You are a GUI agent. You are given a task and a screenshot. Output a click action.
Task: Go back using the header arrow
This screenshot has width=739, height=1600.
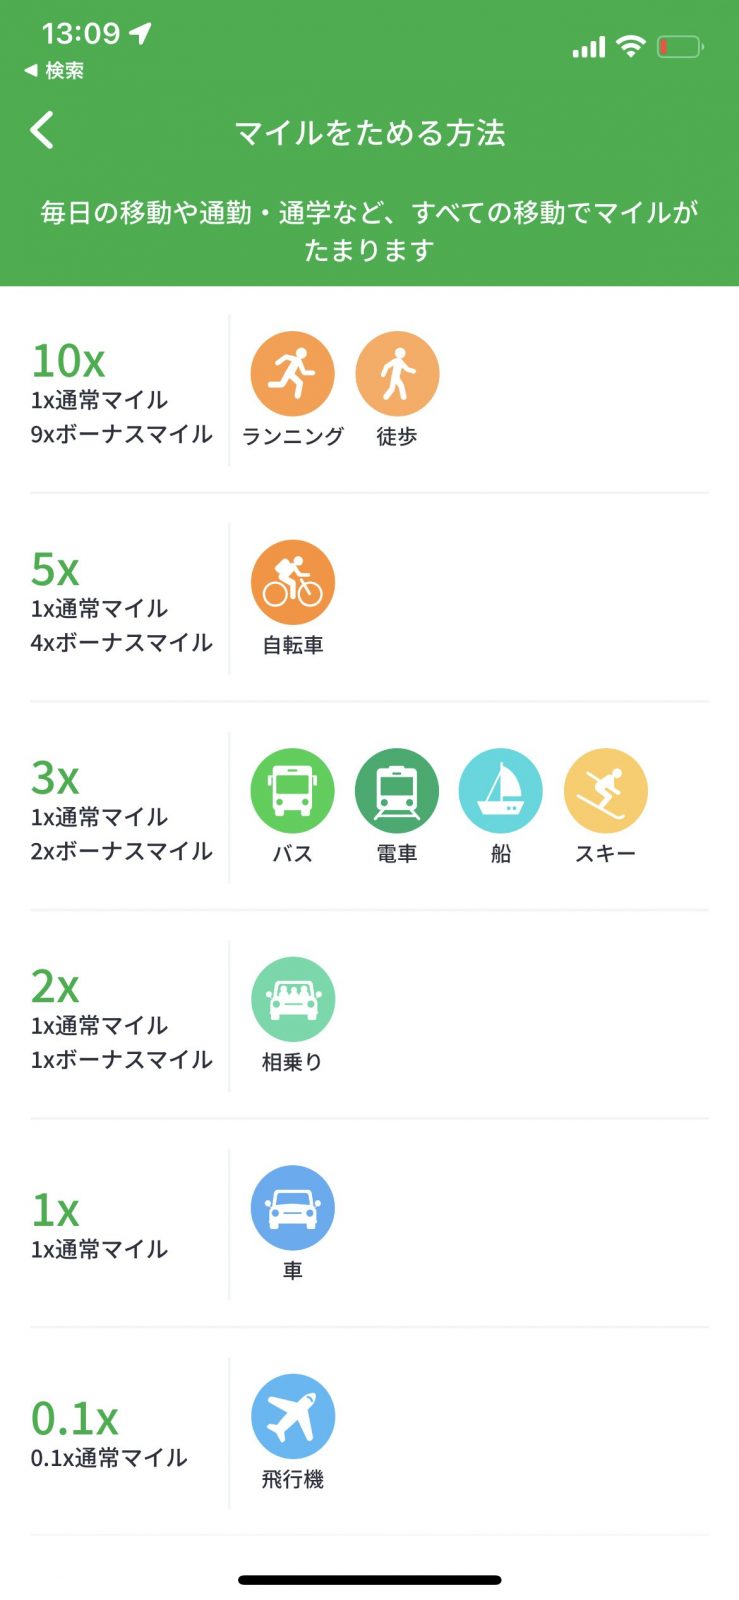coord(42,131)
